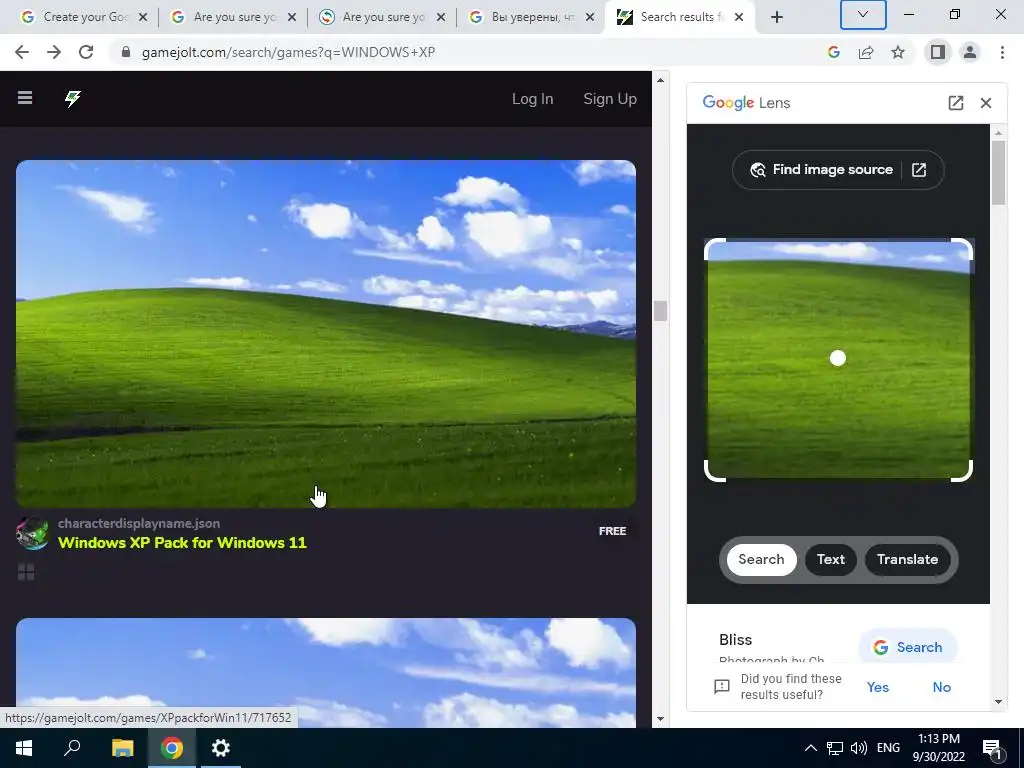Open the notification center
Image resolution: width=1024 pixels, height=768 pixels.
[x=992, y=748]
